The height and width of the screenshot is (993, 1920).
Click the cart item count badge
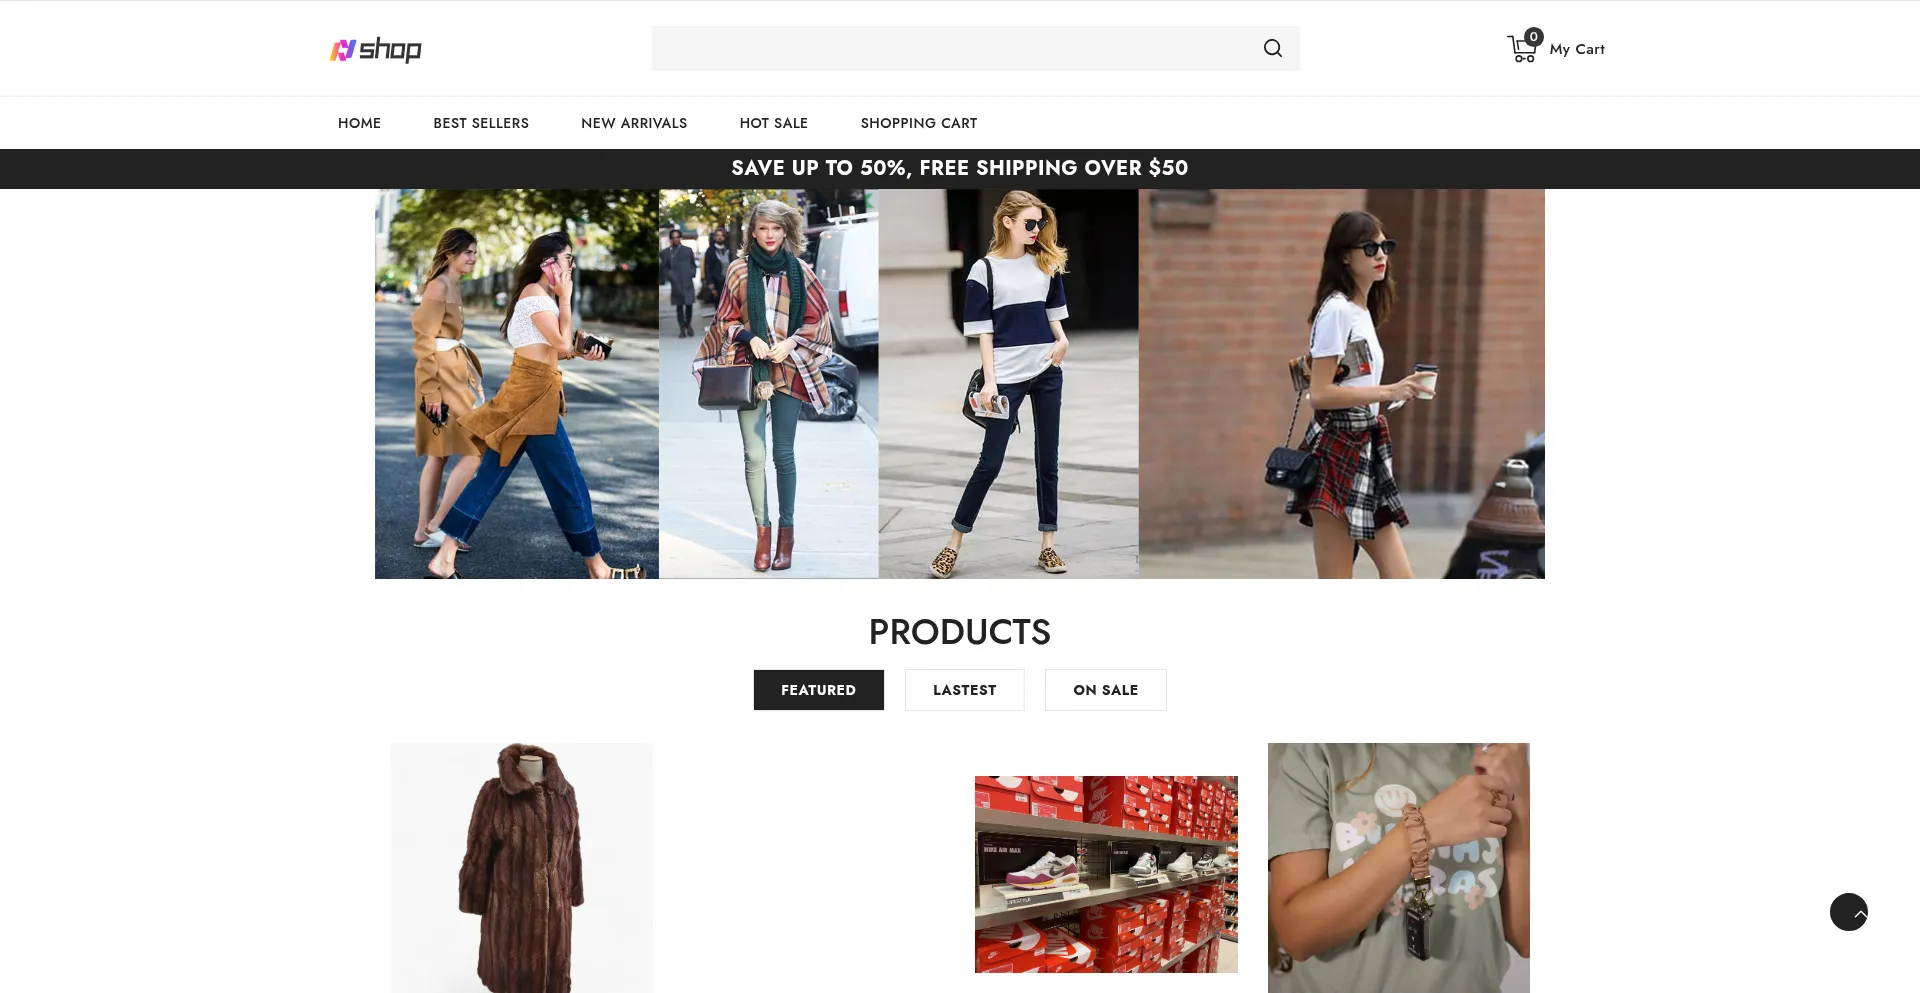coord(1533,37)
